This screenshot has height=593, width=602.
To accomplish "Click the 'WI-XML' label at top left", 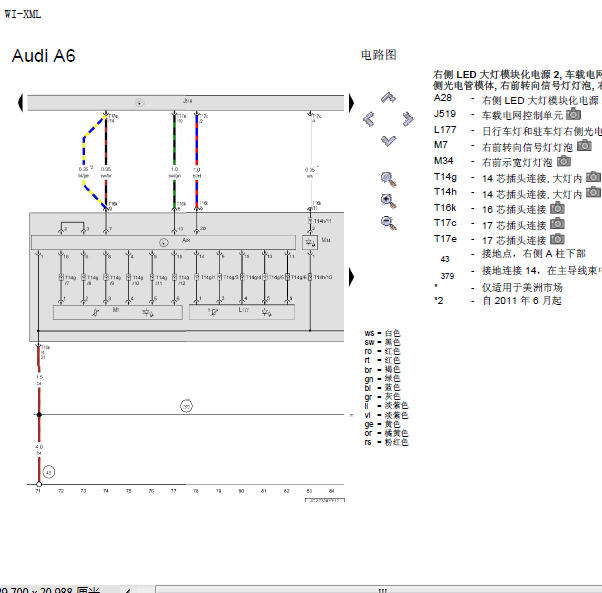I will [x=22, y=14].
